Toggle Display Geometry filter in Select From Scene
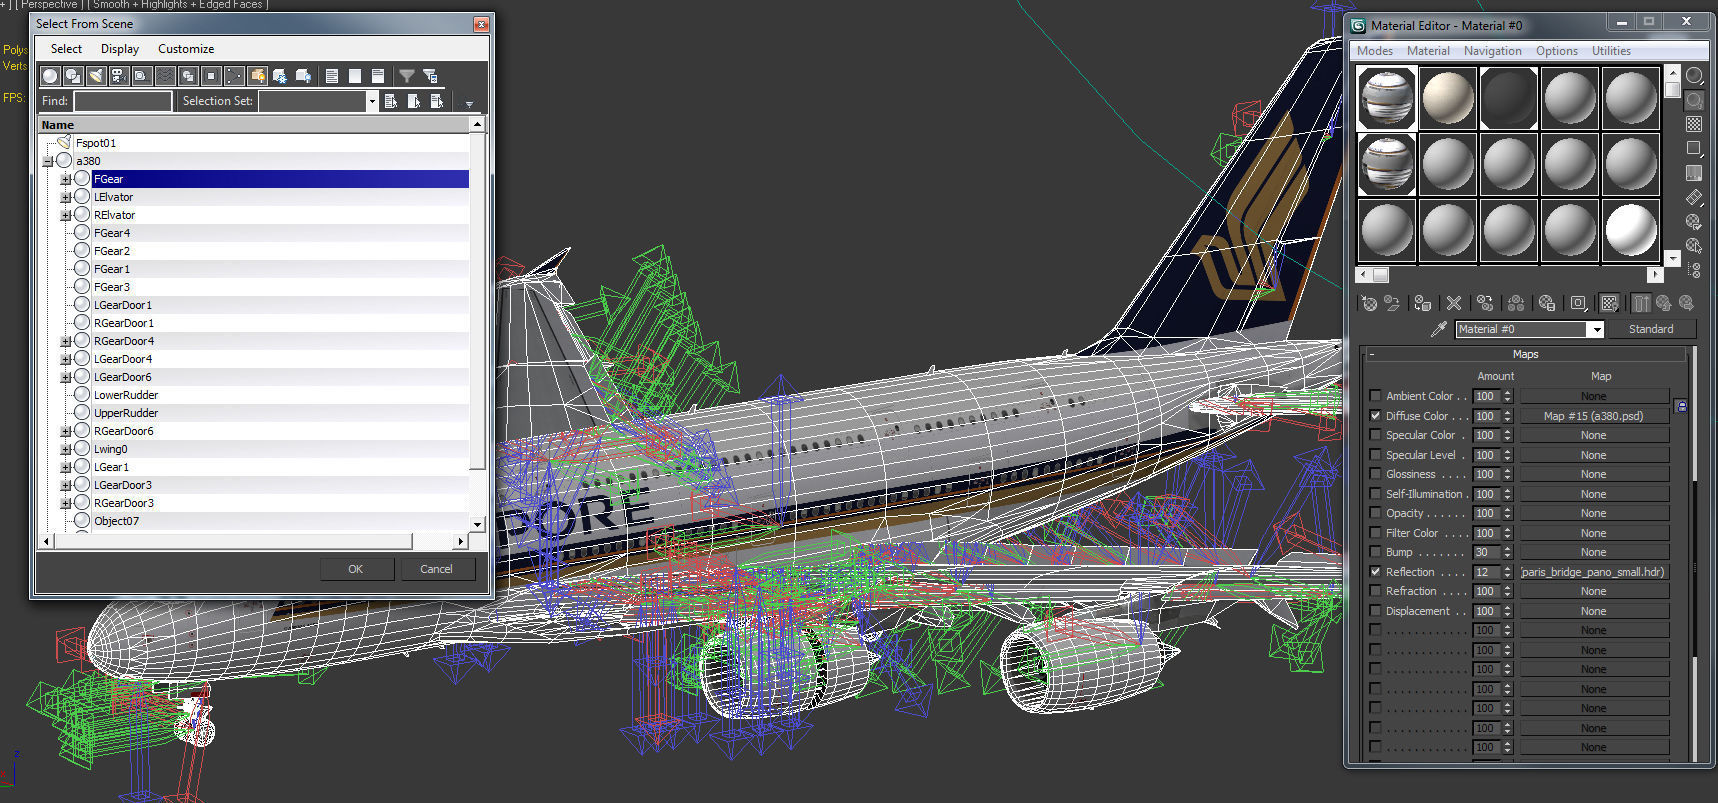1718x803 pixels. click(x=50, y=76)
